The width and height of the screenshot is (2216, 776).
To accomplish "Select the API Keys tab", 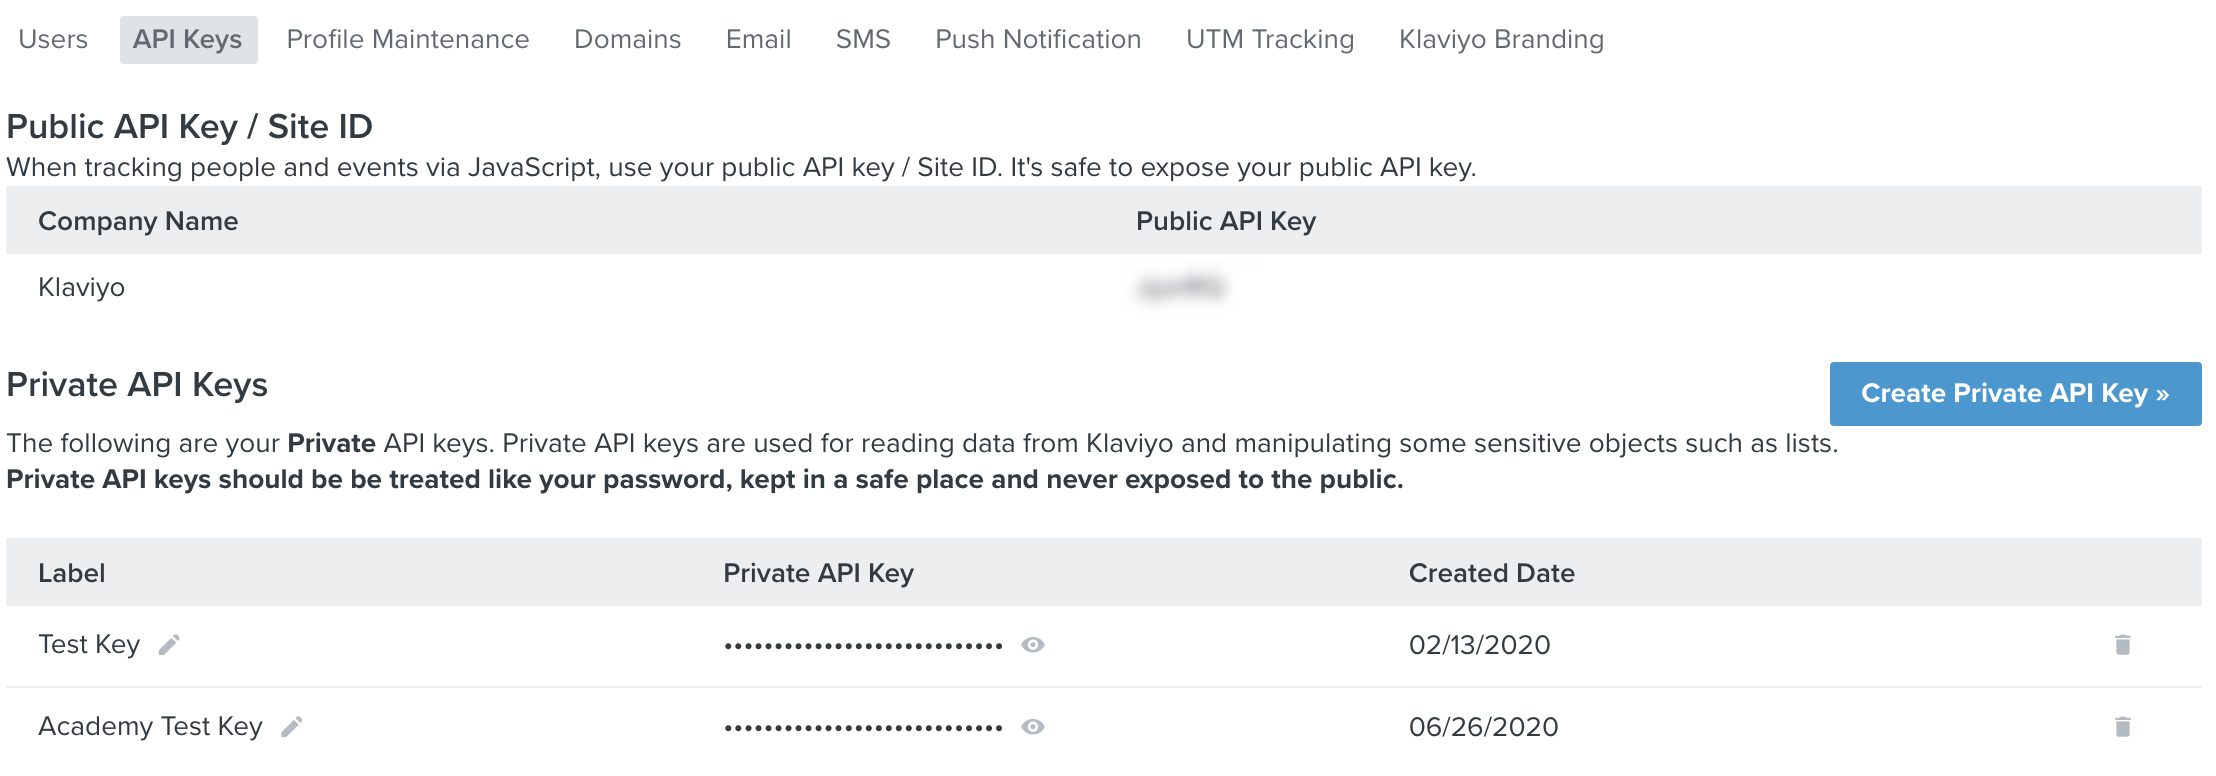I will pos(188,40).
